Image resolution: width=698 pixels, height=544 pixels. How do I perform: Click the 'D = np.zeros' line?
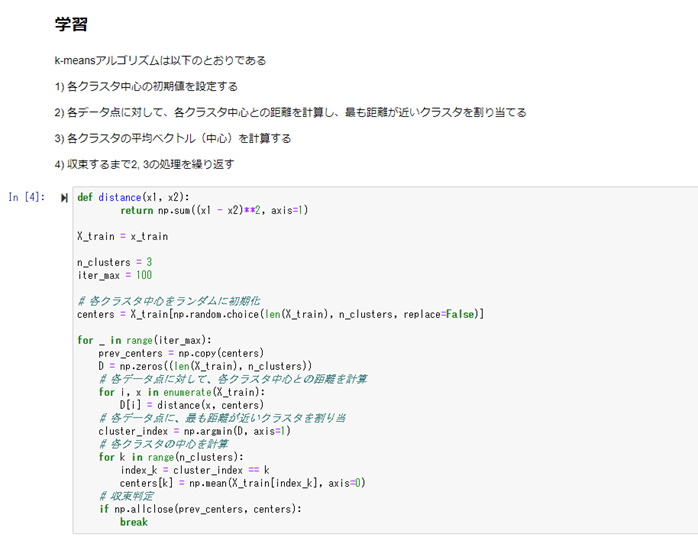tap(205, 366)
